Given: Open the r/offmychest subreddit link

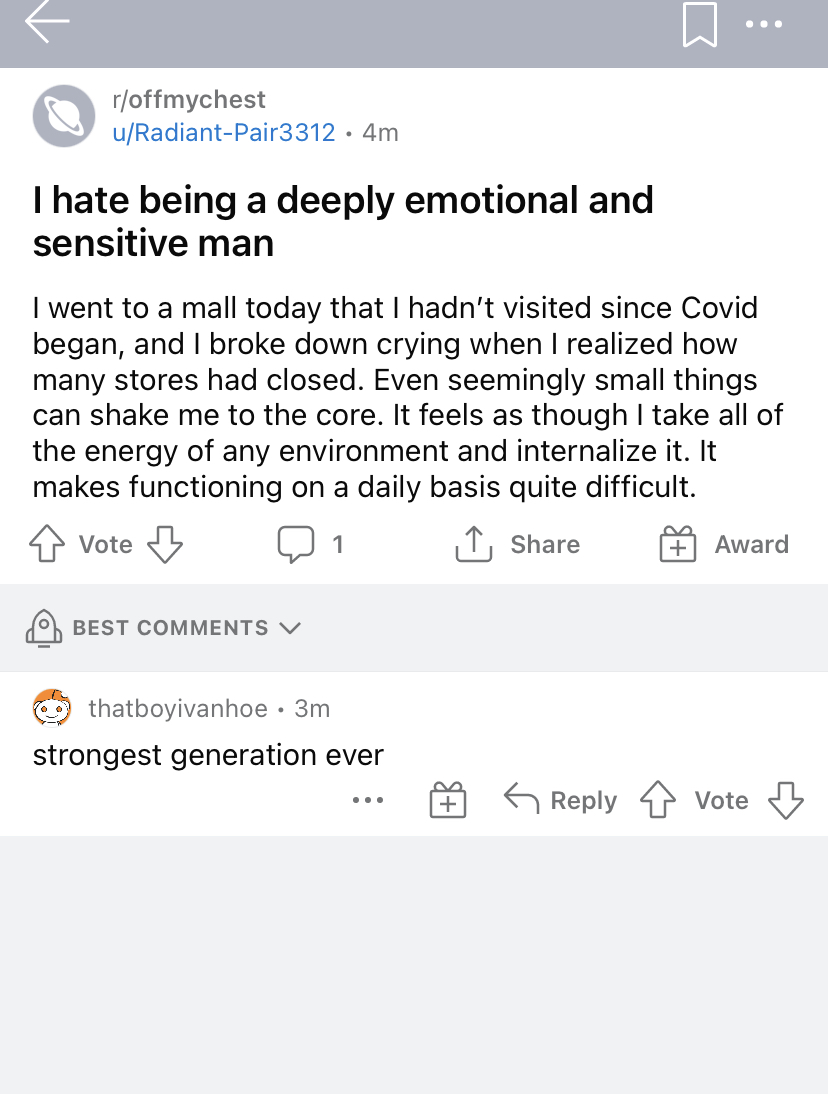Looking at the screenshot, I should [x=189, y=99].
